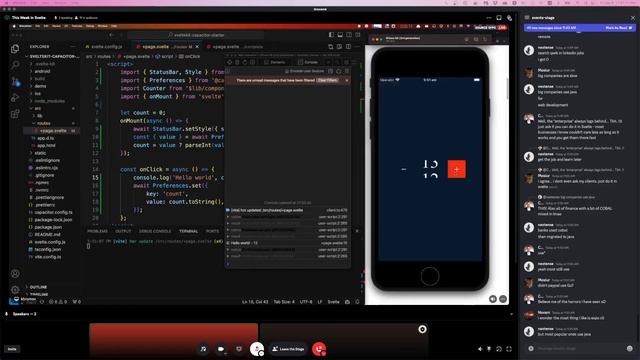Open app.d.ts in the file tree

point(45,138)
